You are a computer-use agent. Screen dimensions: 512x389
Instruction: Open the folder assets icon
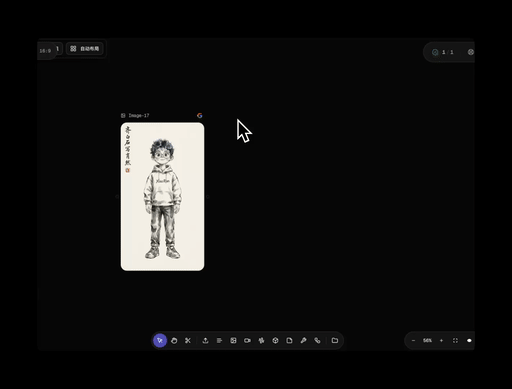click(x=335, y=340)
